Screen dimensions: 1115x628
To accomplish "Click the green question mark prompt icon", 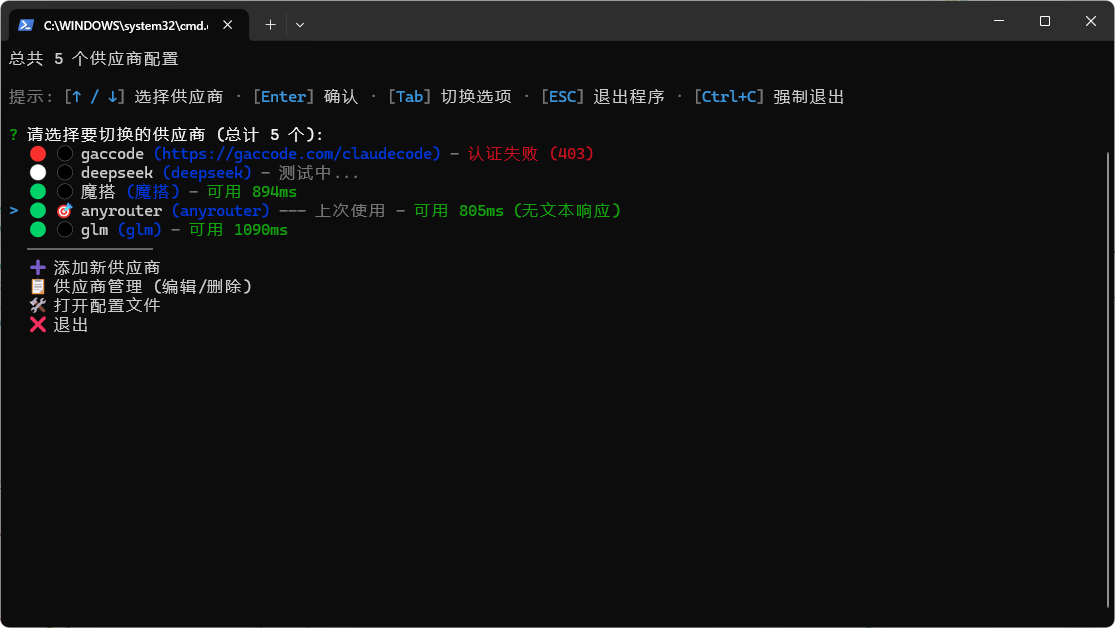I will tap(14, 134).
